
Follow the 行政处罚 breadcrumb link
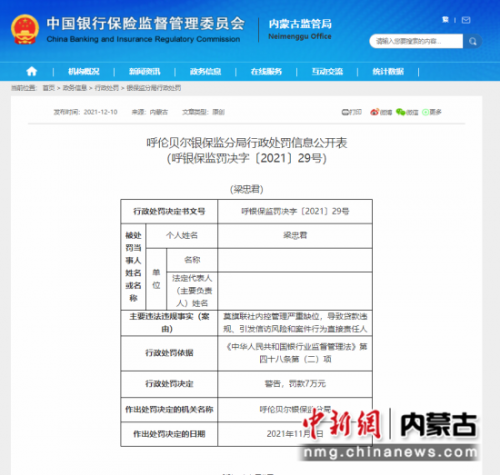coord(107,88)
